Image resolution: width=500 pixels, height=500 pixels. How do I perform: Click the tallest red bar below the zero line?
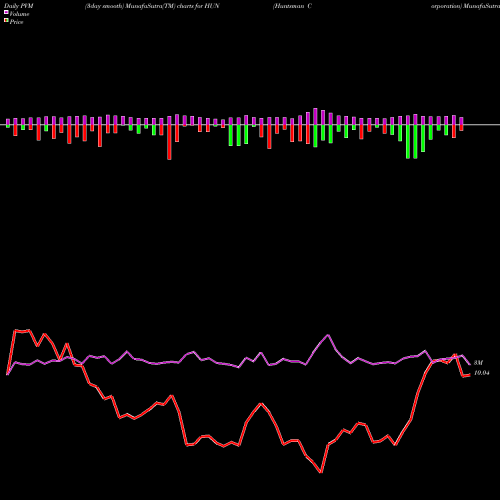coord(169,142)
